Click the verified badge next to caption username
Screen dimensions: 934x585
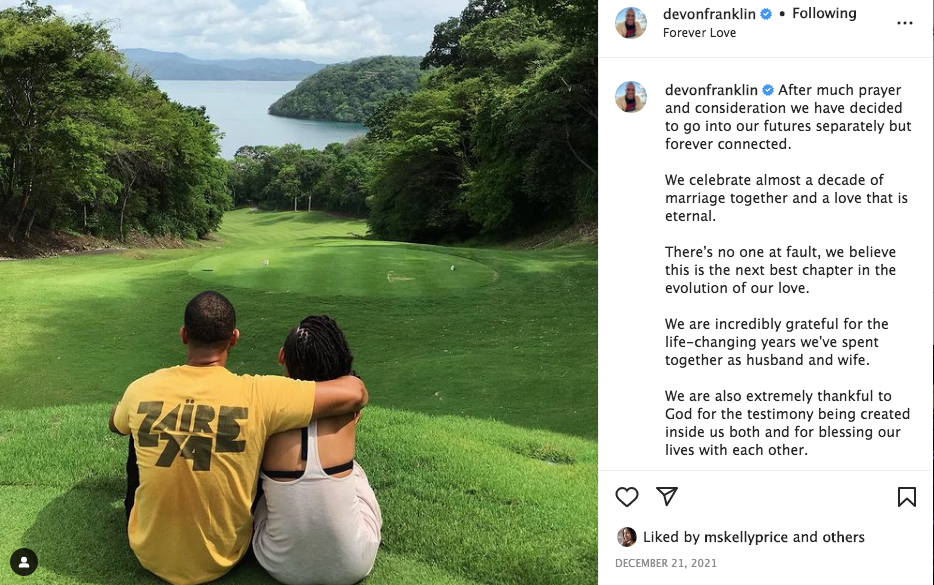tap(768, 90)
